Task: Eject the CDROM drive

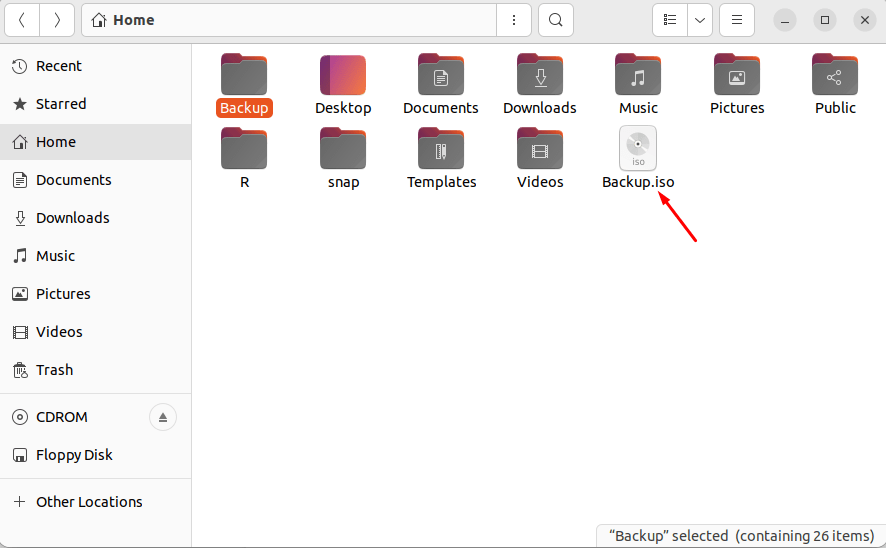Action: click(x=163, y=417)
